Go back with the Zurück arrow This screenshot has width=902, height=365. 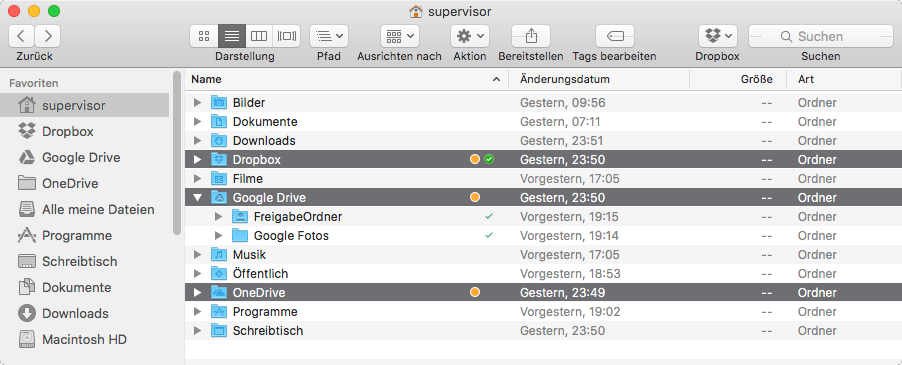pos(21,36)
